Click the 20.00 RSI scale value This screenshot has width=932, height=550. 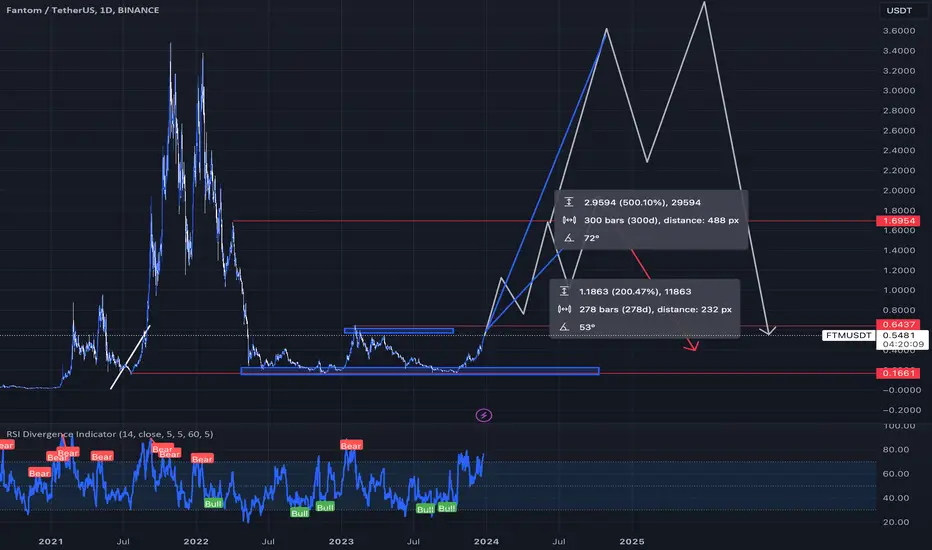(896, 522)
